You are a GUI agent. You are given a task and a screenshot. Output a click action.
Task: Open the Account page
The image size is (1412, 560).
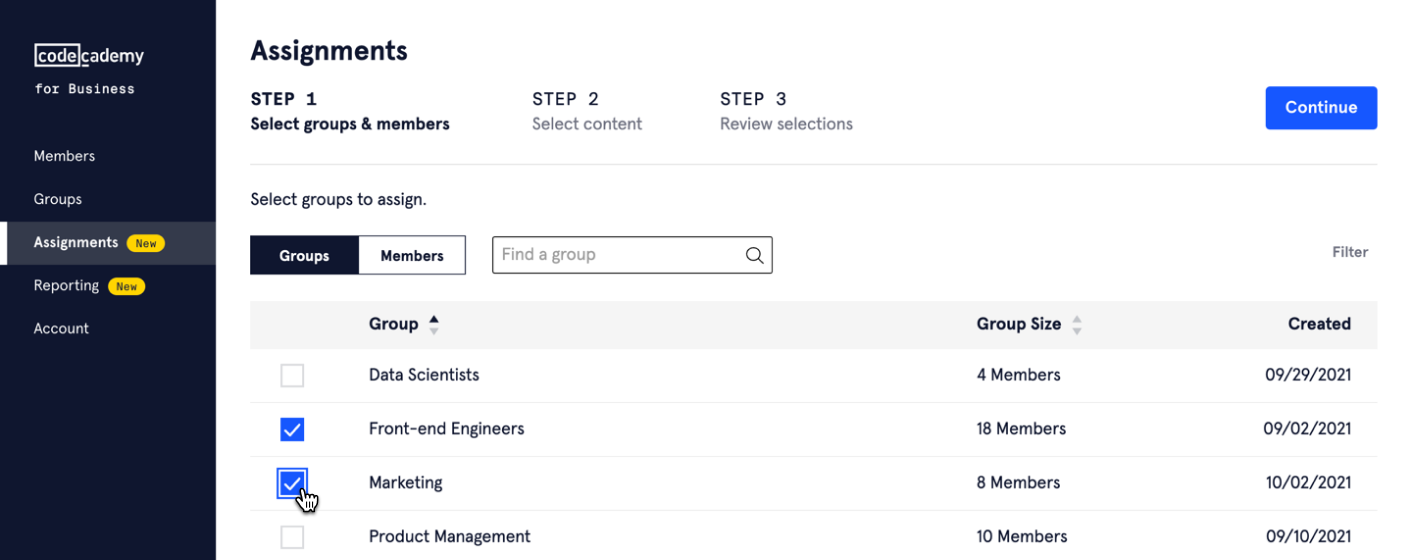click(61, 329)
